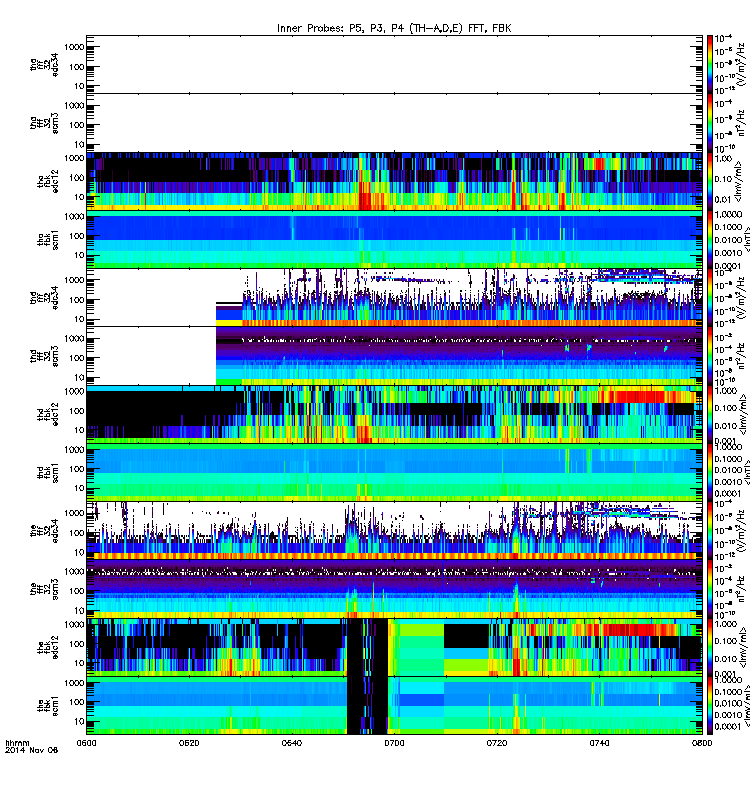
Task: Click the 'thd fbk edc12' panel label
Action: 48,414
